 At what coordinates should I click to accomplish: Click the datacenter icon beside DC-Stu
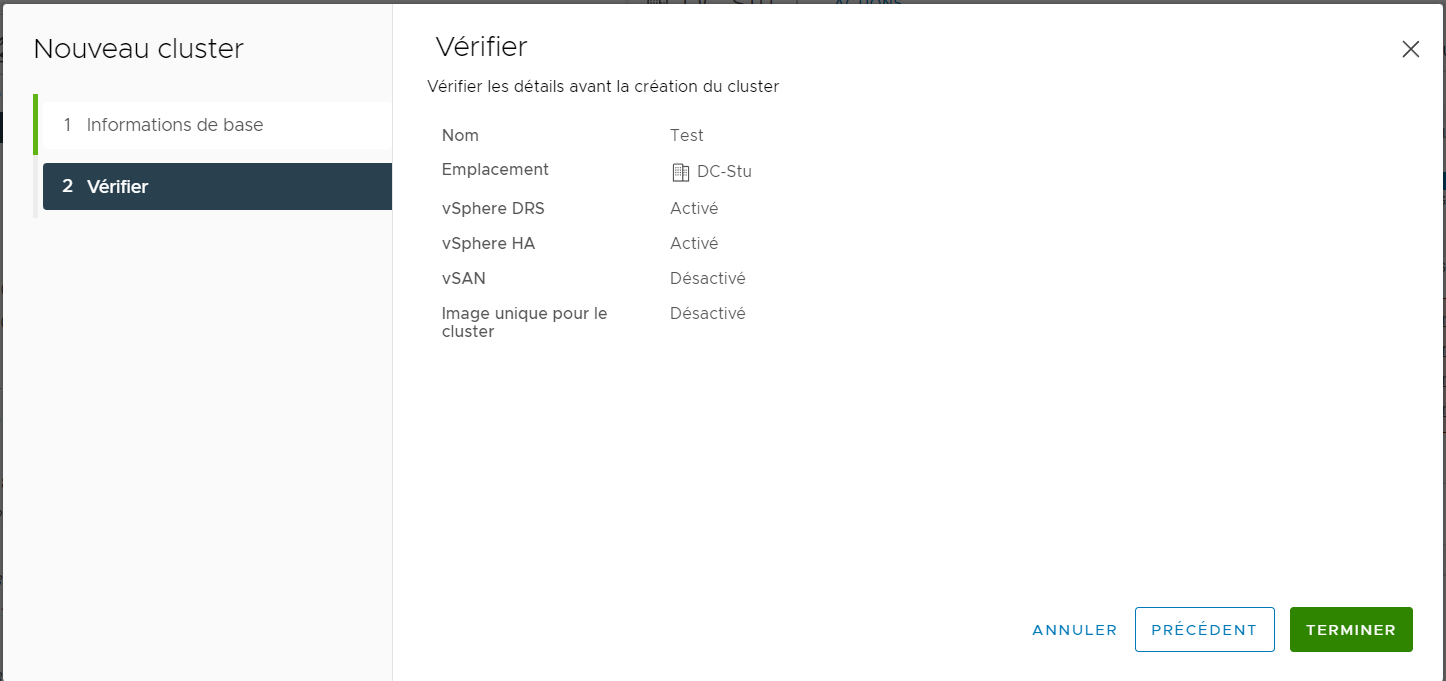click(x=680, y=172)
